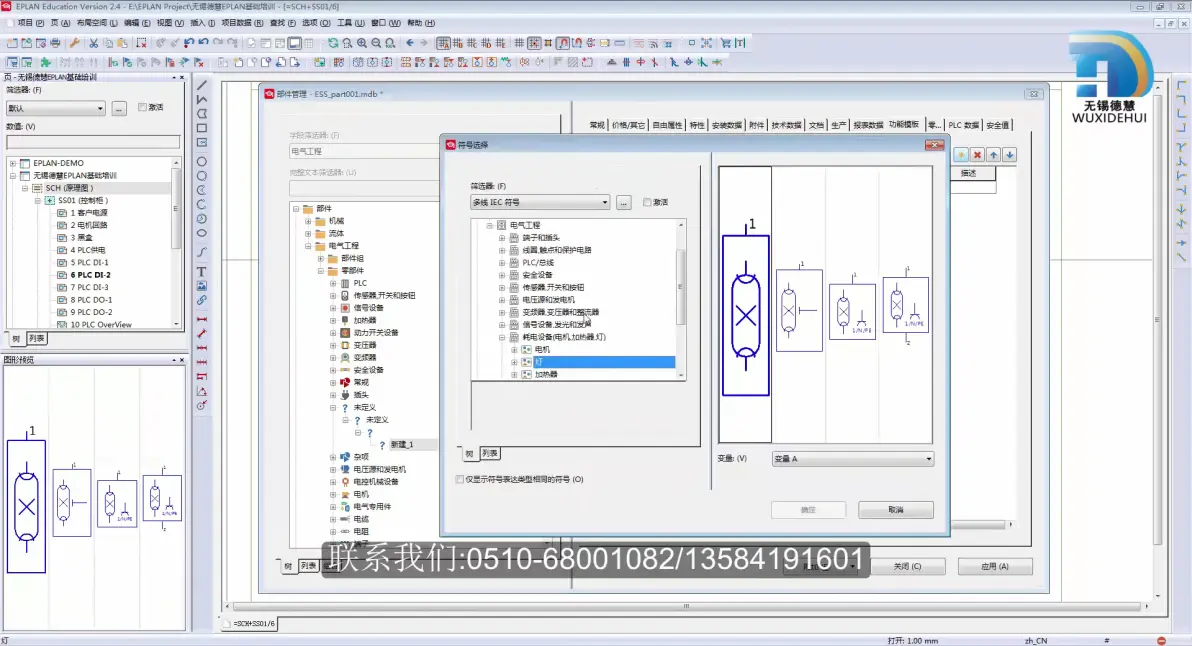The image size is (1192, 646).
Task: Click the move down arrow icon
Action: (1010, 154)
